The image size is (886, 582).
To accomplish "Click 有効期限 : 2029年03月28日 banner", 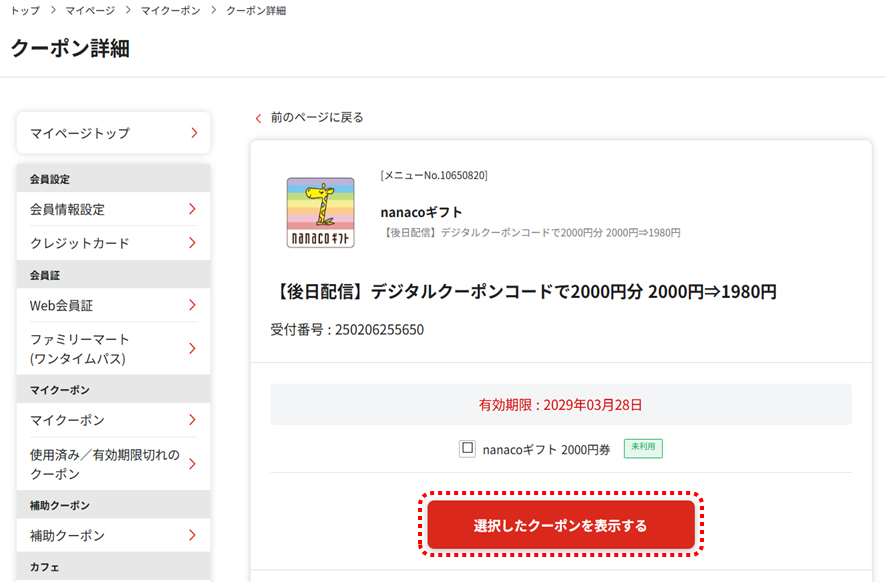I will coord(561,405).
